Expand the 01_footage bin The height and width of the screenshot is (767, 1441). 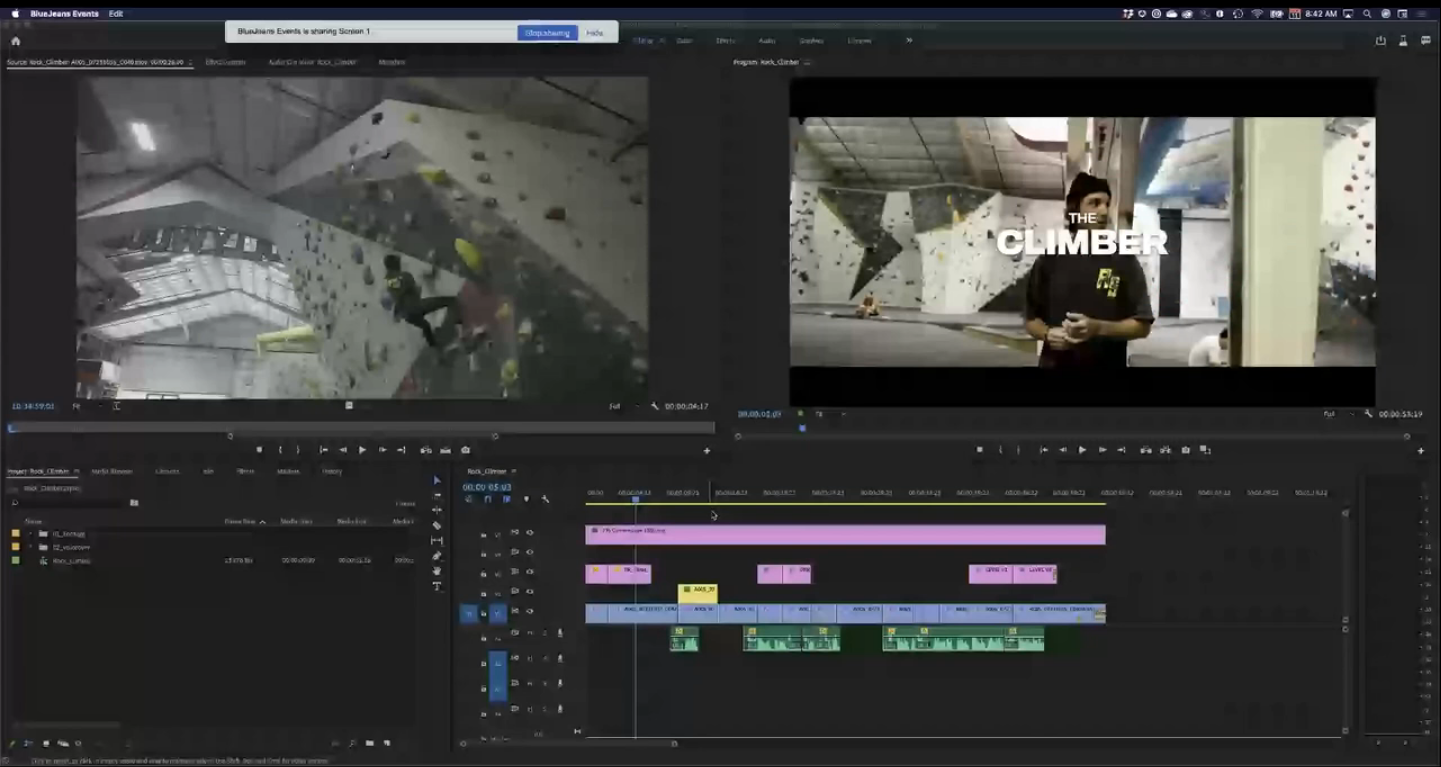[30, 534]
